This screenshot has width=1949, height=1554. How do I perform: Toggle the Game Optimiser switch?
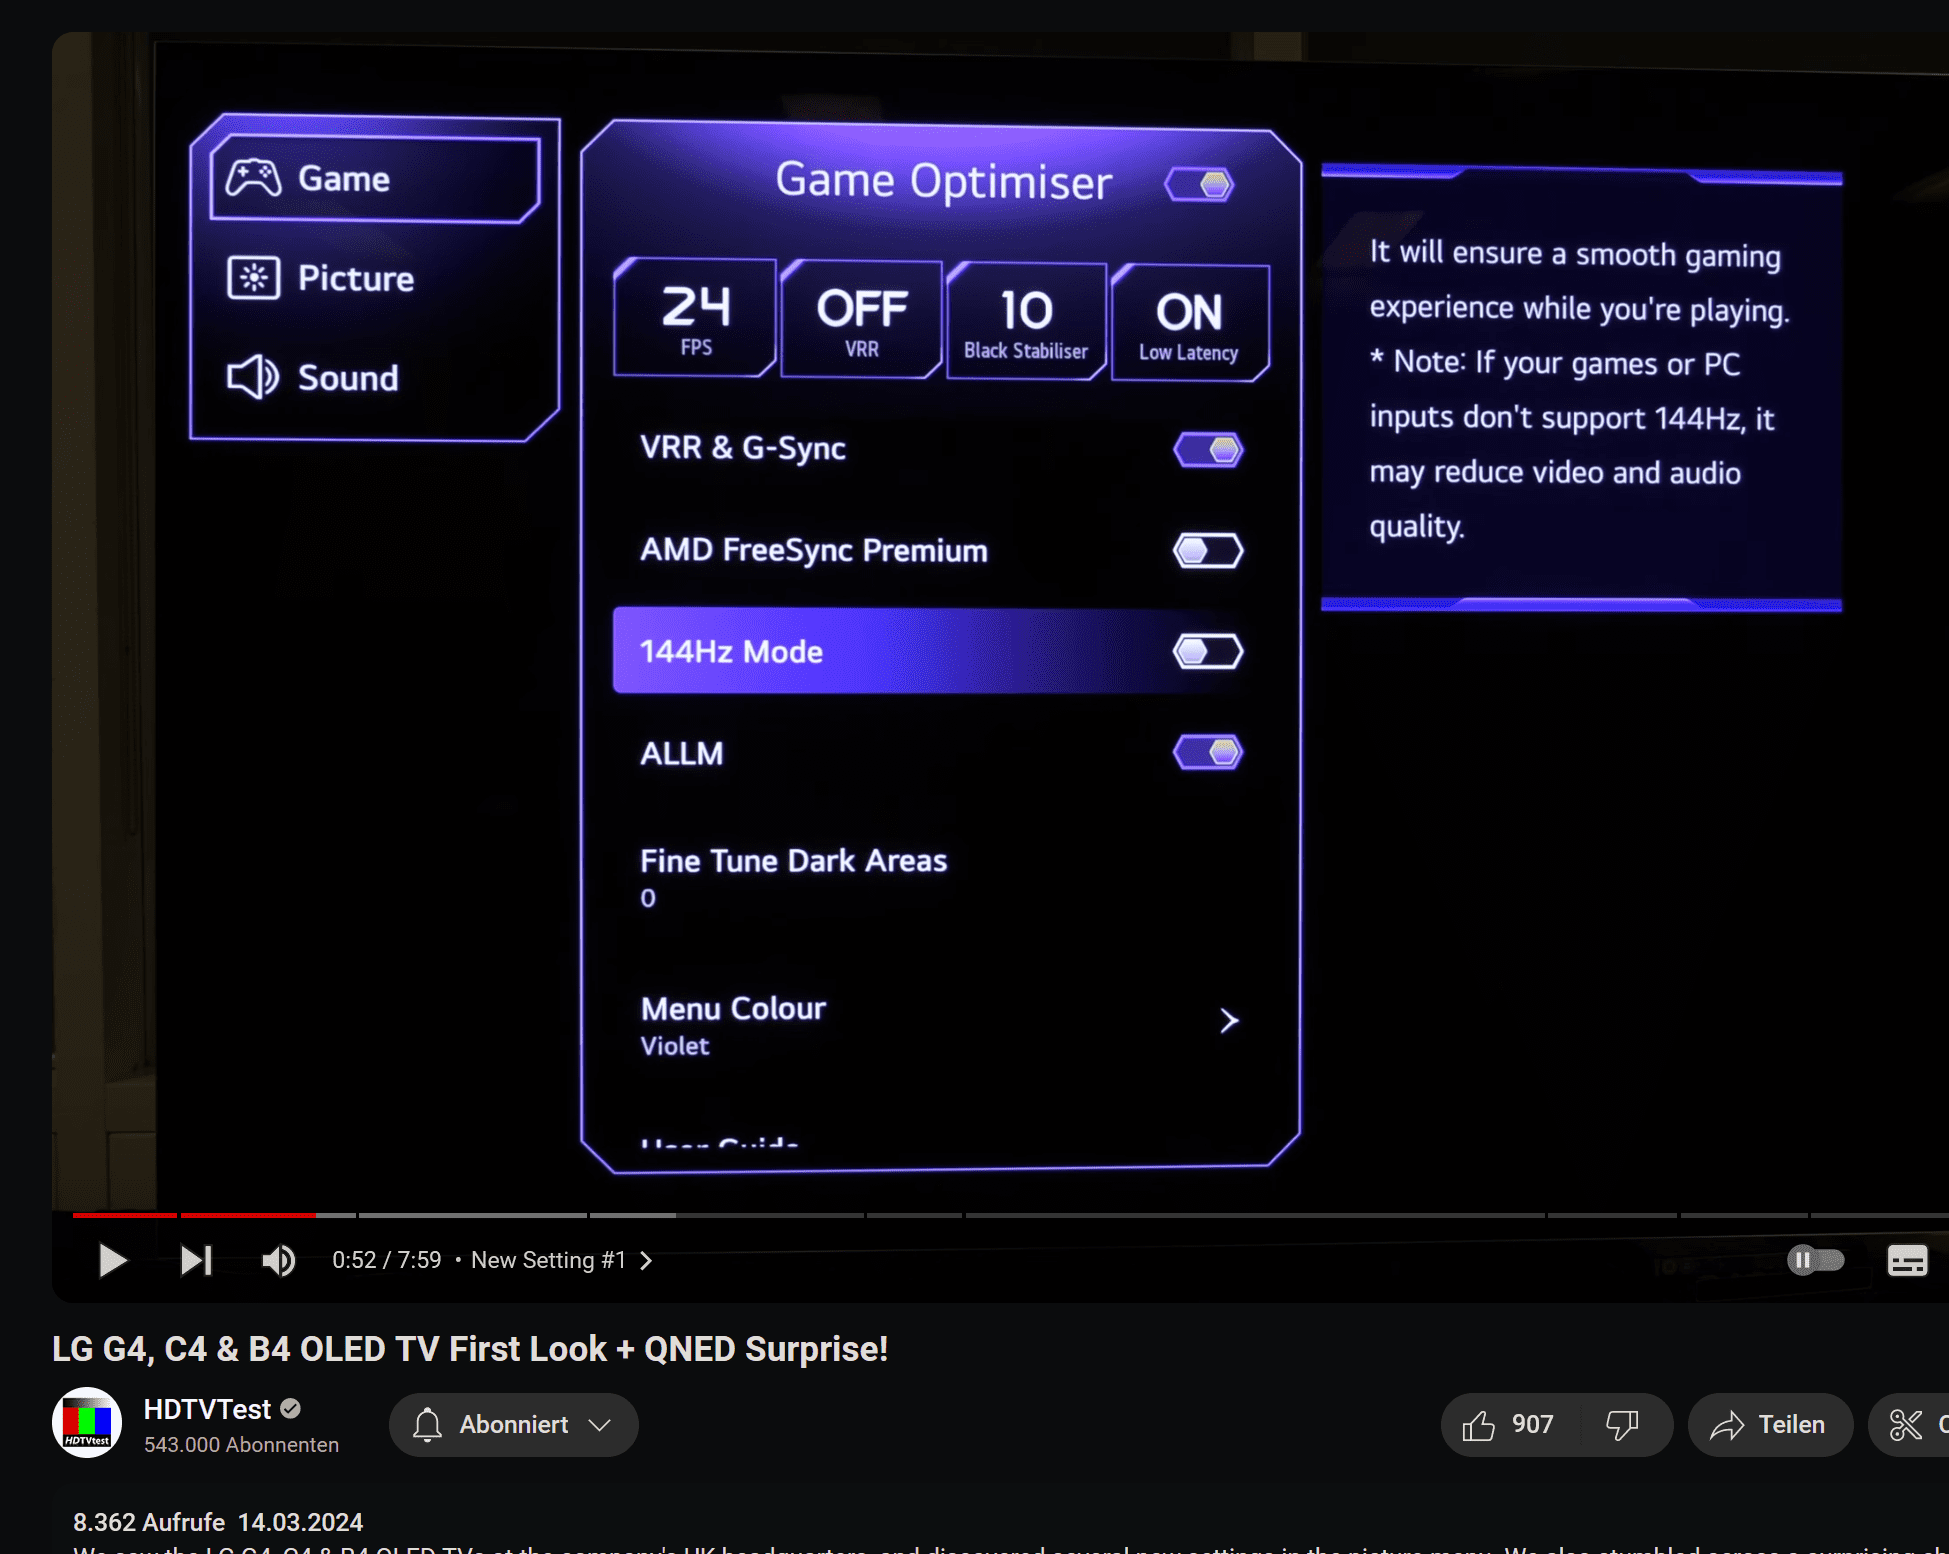(1200, 185)
